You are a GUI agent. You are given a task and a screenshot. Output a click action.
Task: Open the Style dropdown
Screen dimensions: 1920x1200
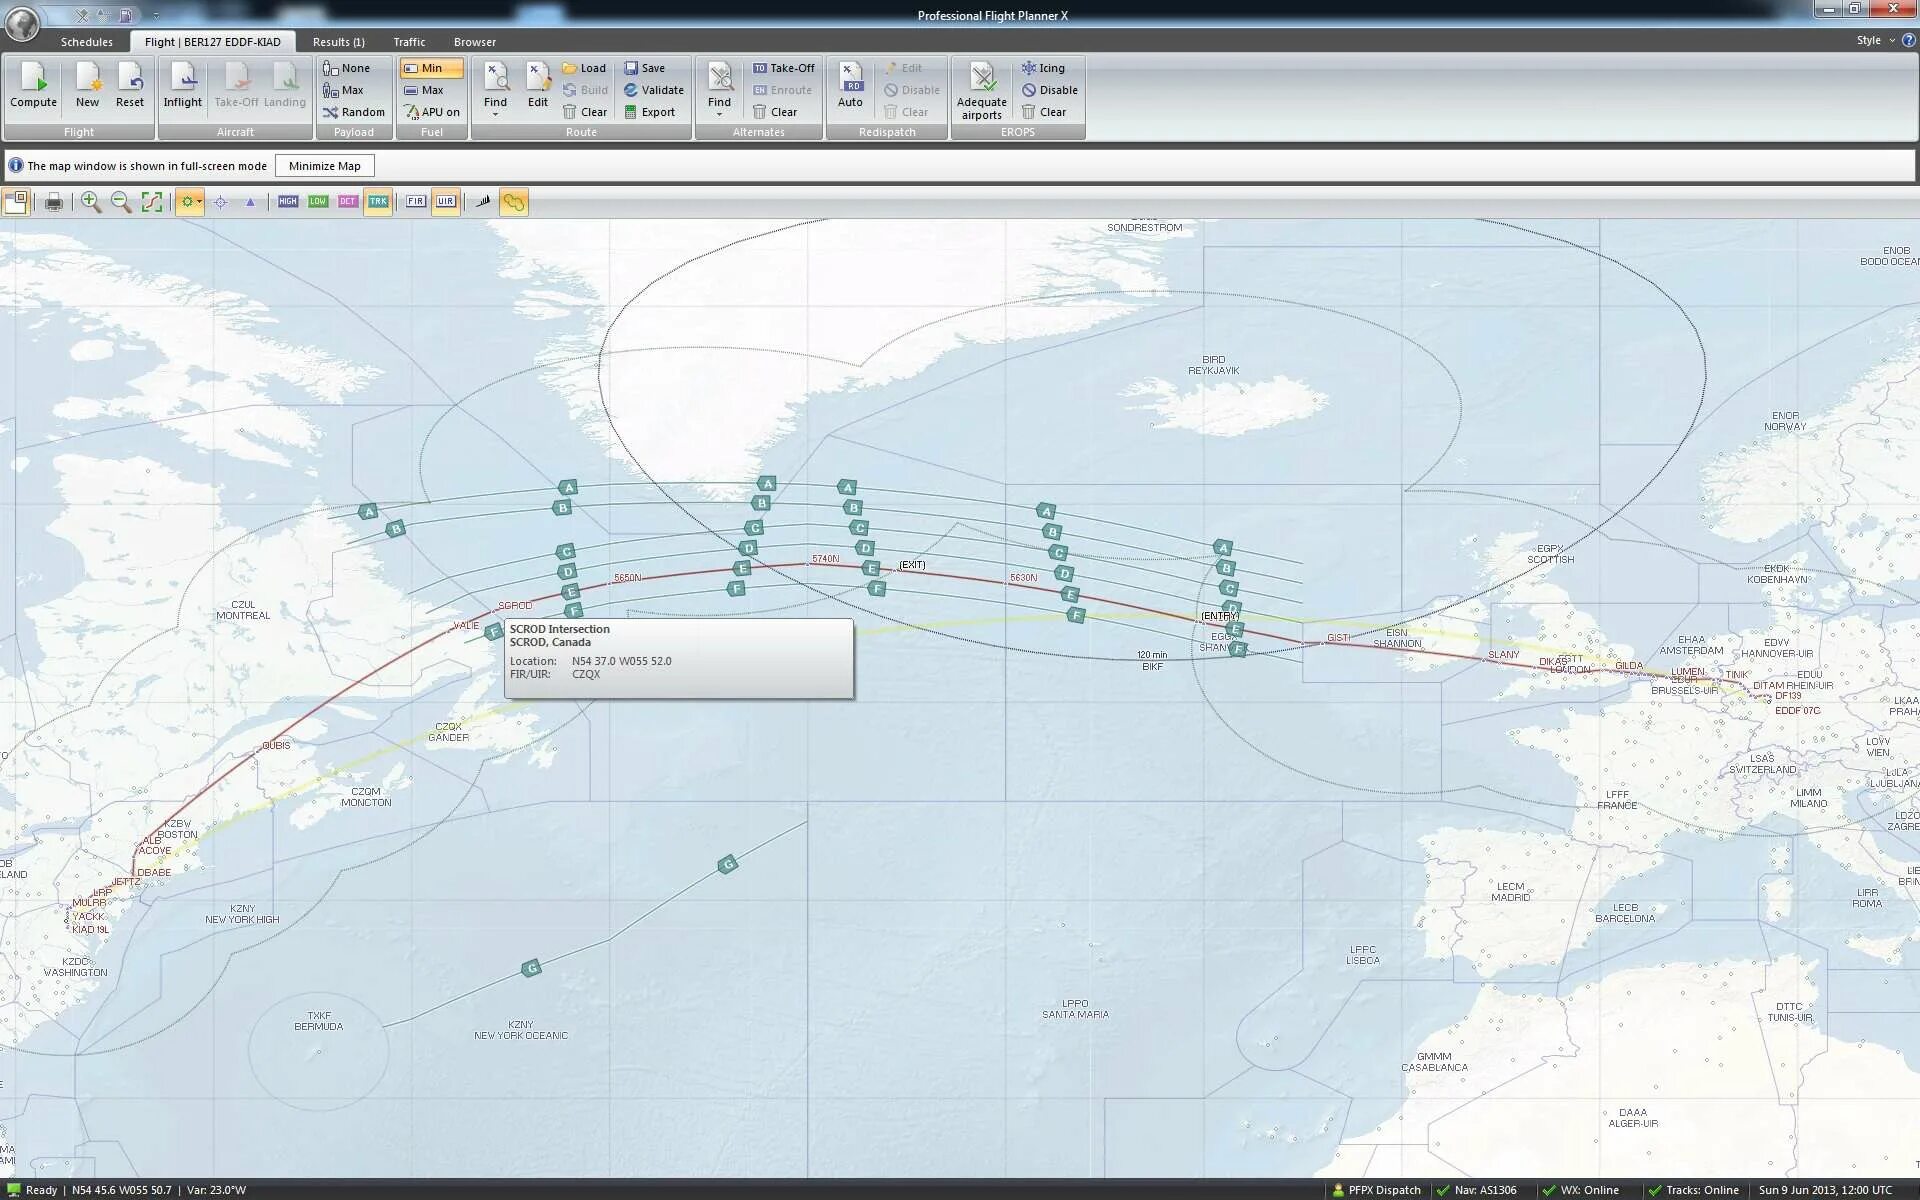point(1869,40)
